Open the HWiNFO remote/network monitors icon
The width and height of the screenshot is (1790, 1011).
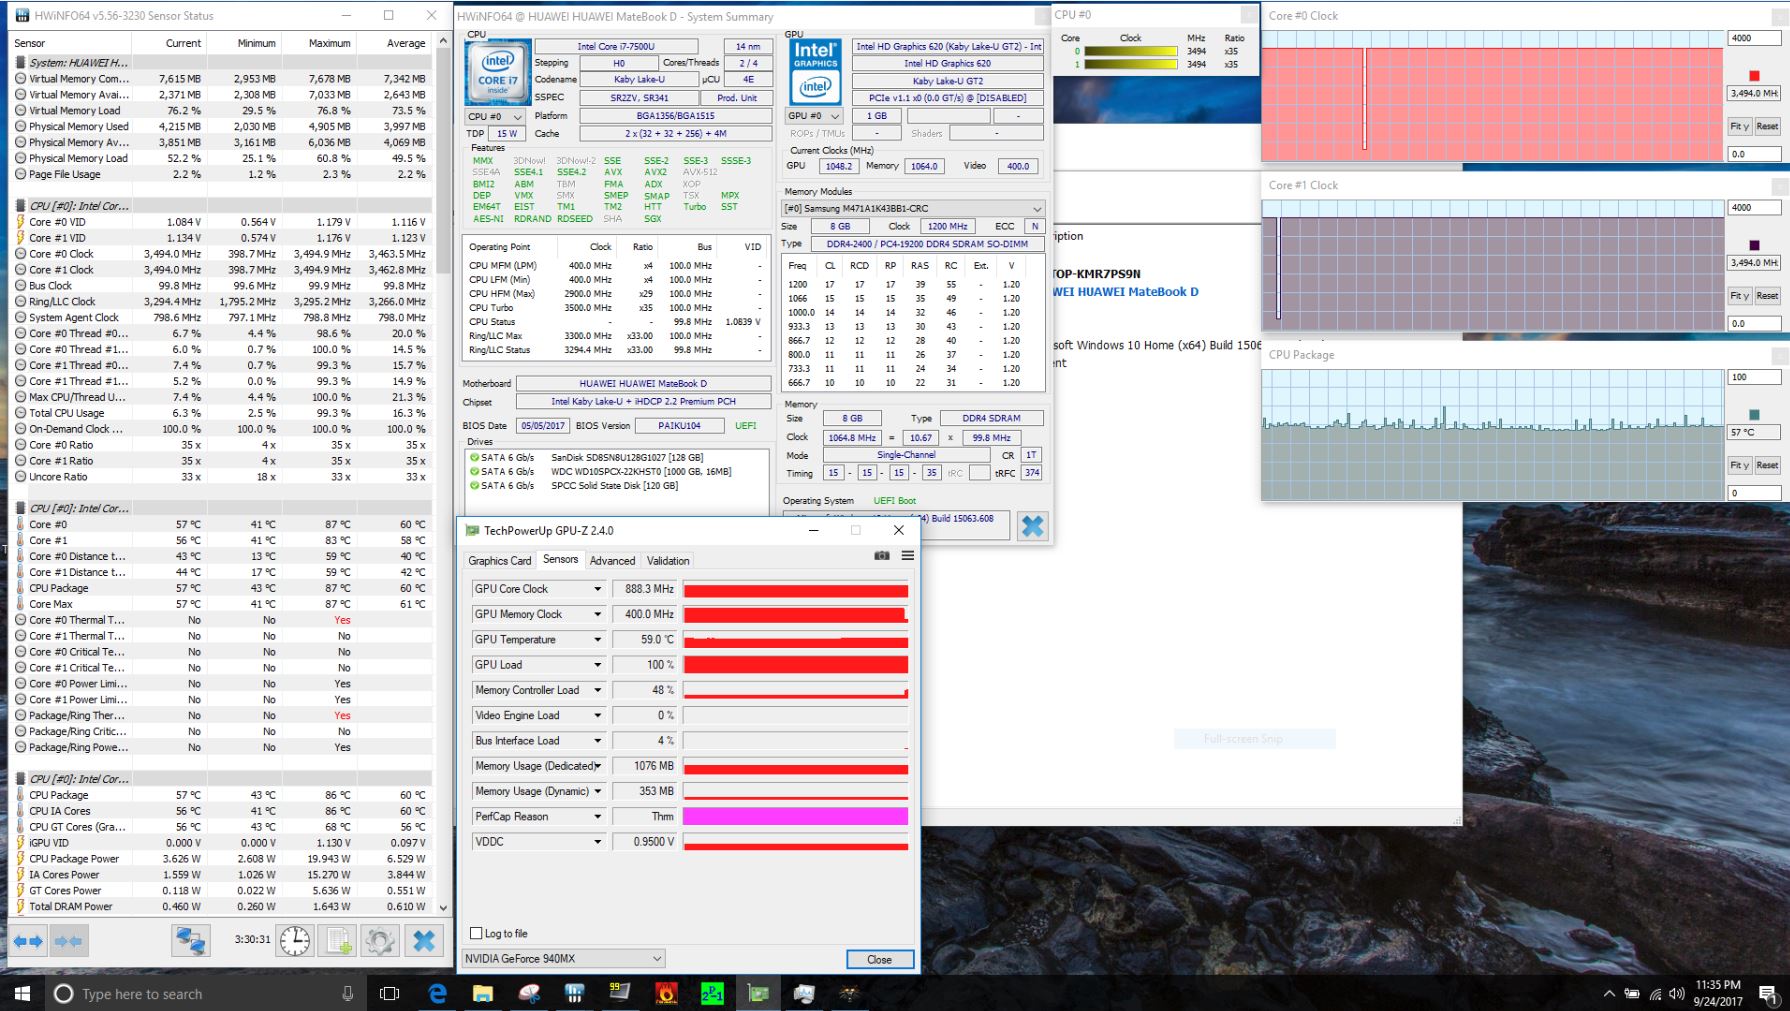tap(190, 941)
